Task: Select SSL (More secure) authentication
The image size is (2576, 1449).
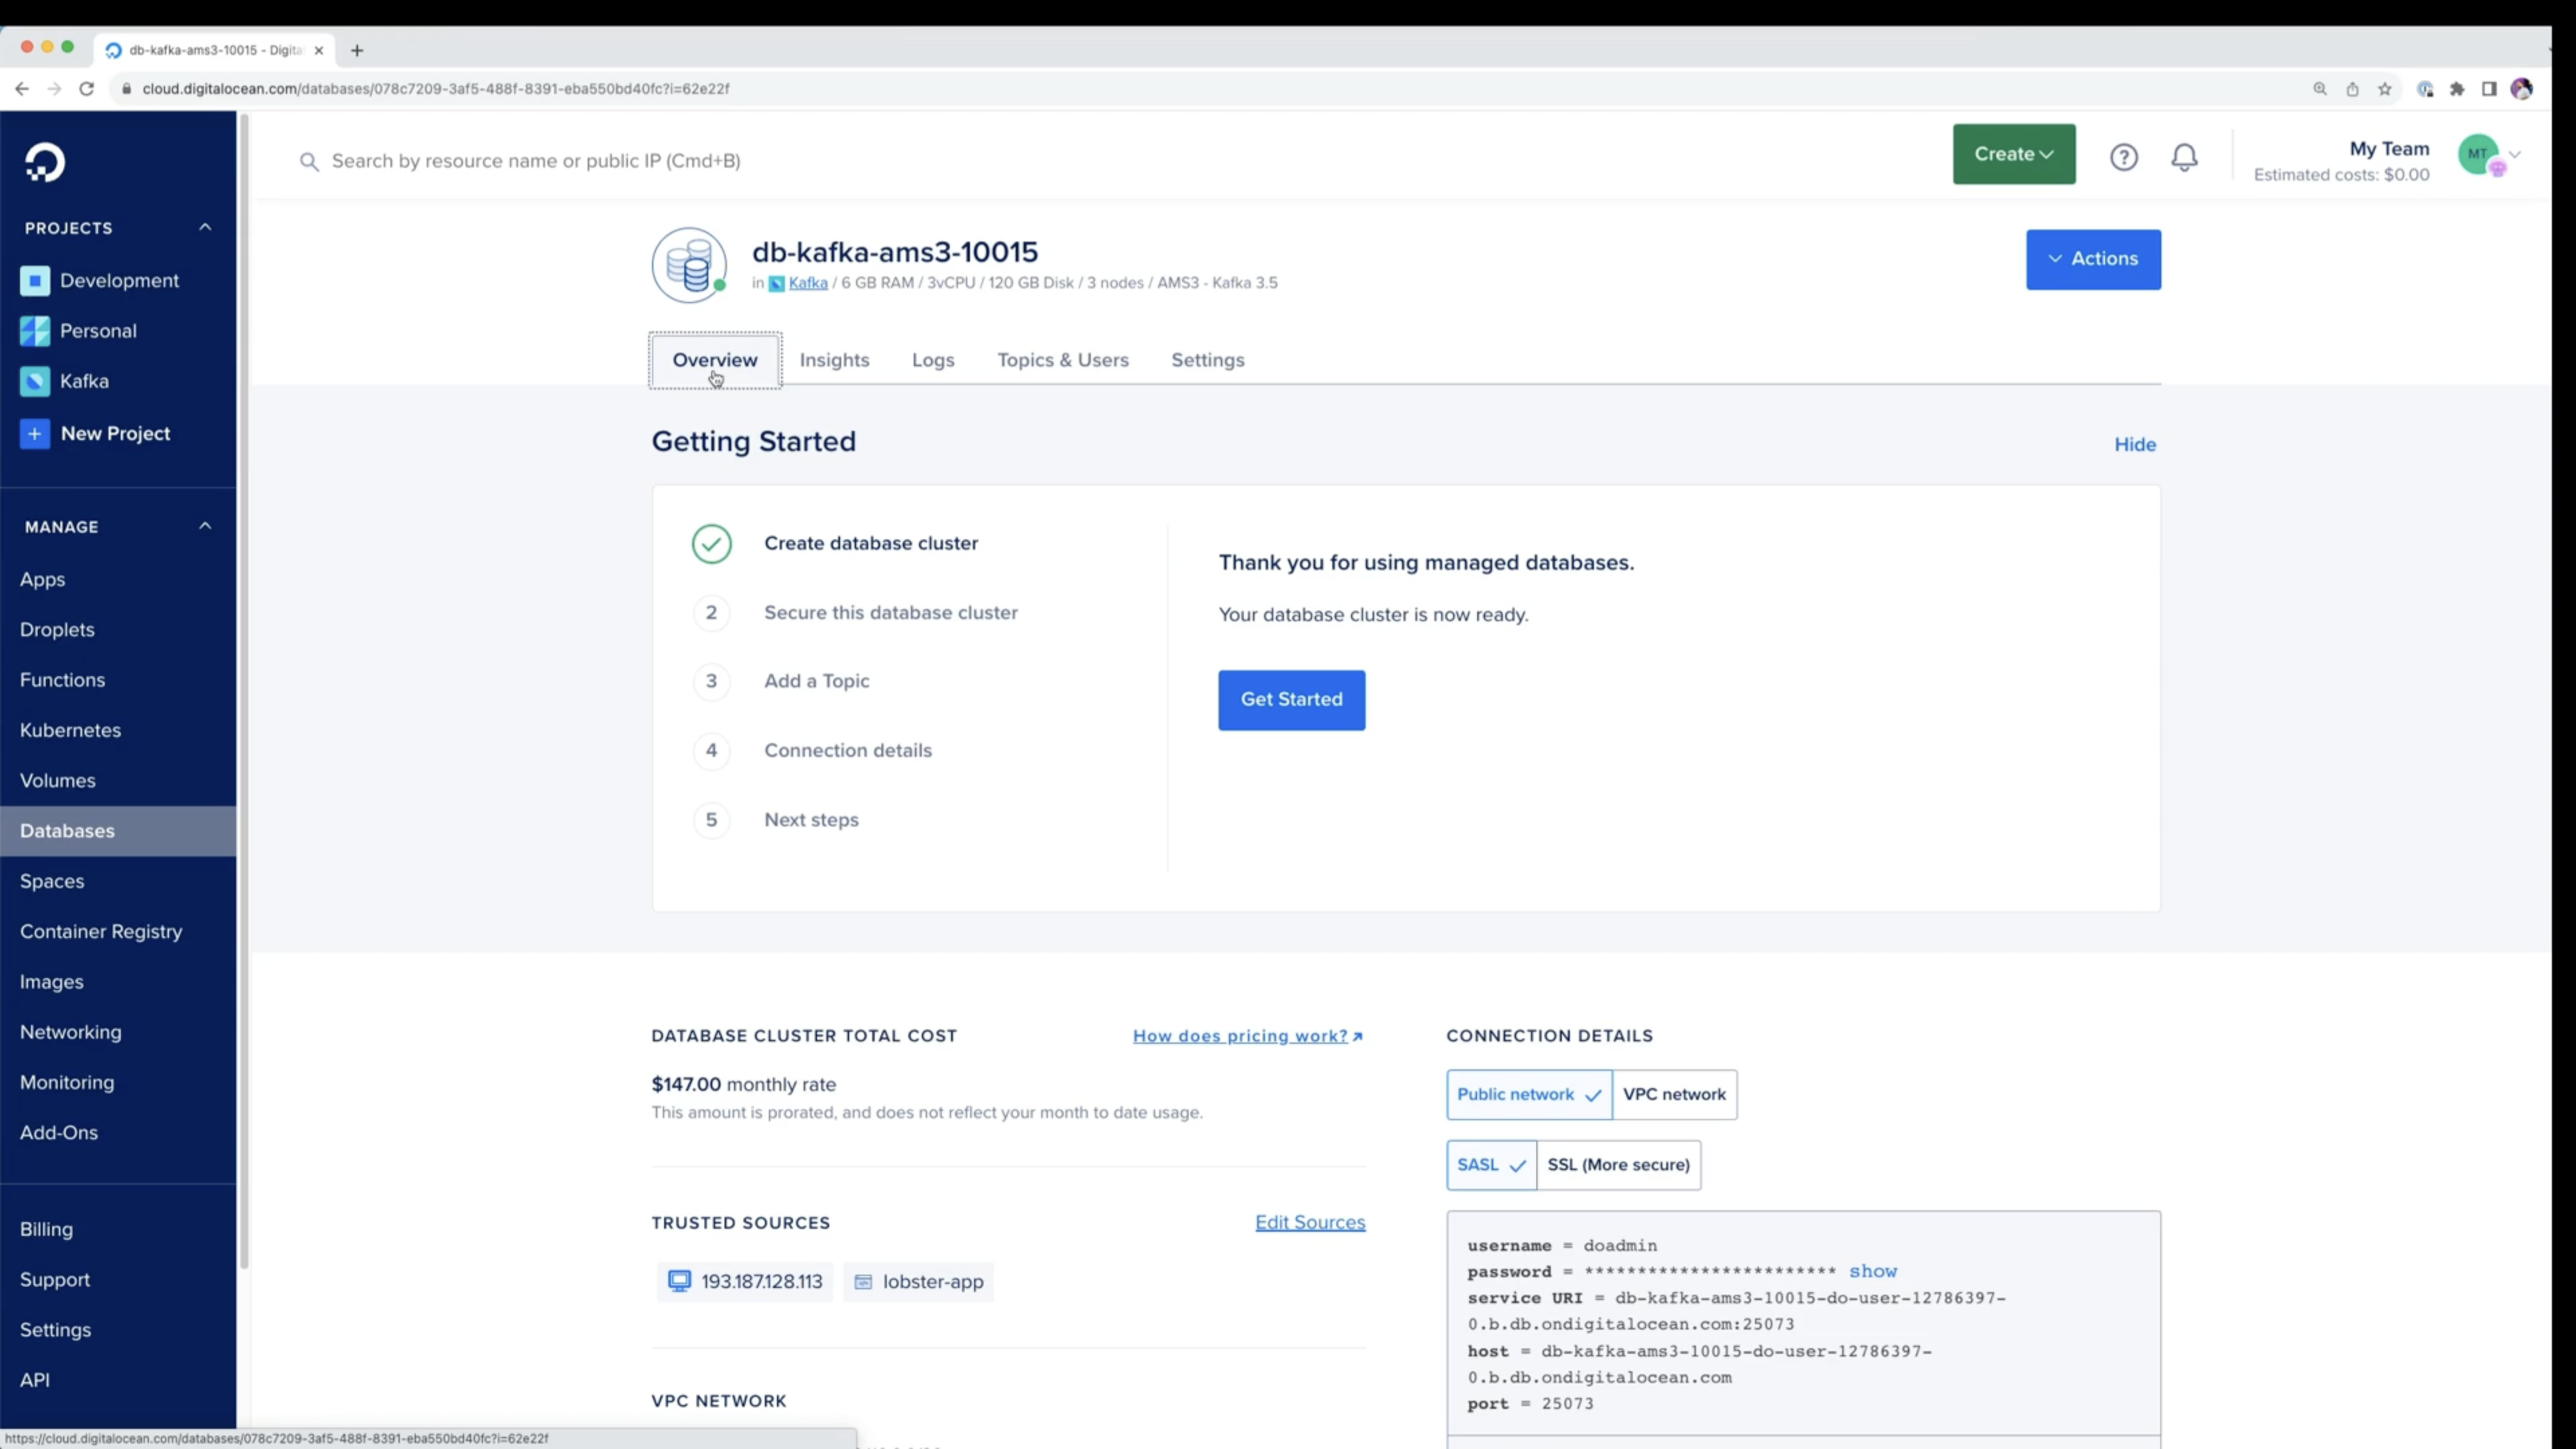Action: point(1618,1164)
